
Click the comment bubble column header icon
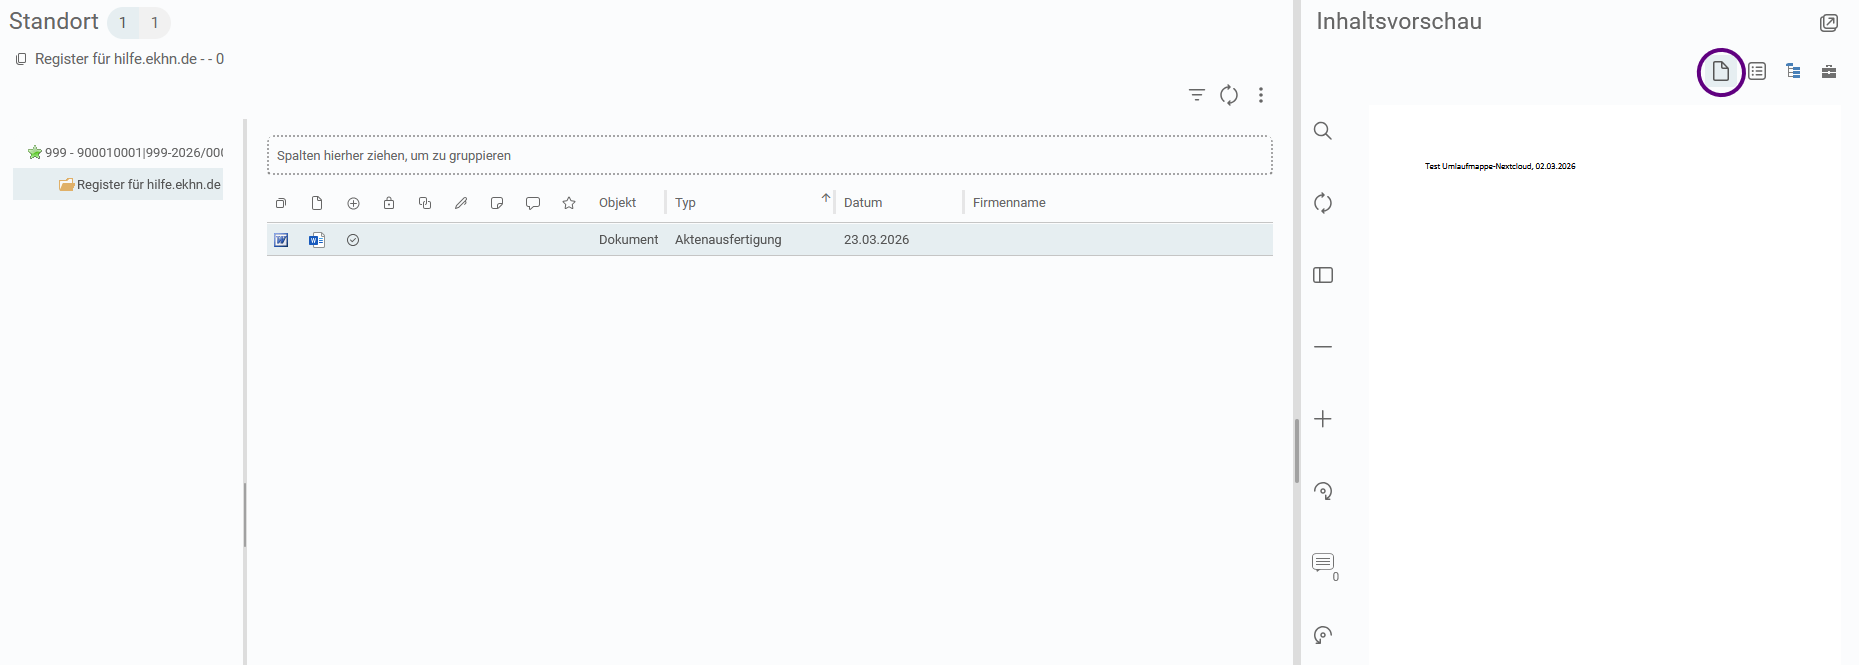(x=533, y=203)
